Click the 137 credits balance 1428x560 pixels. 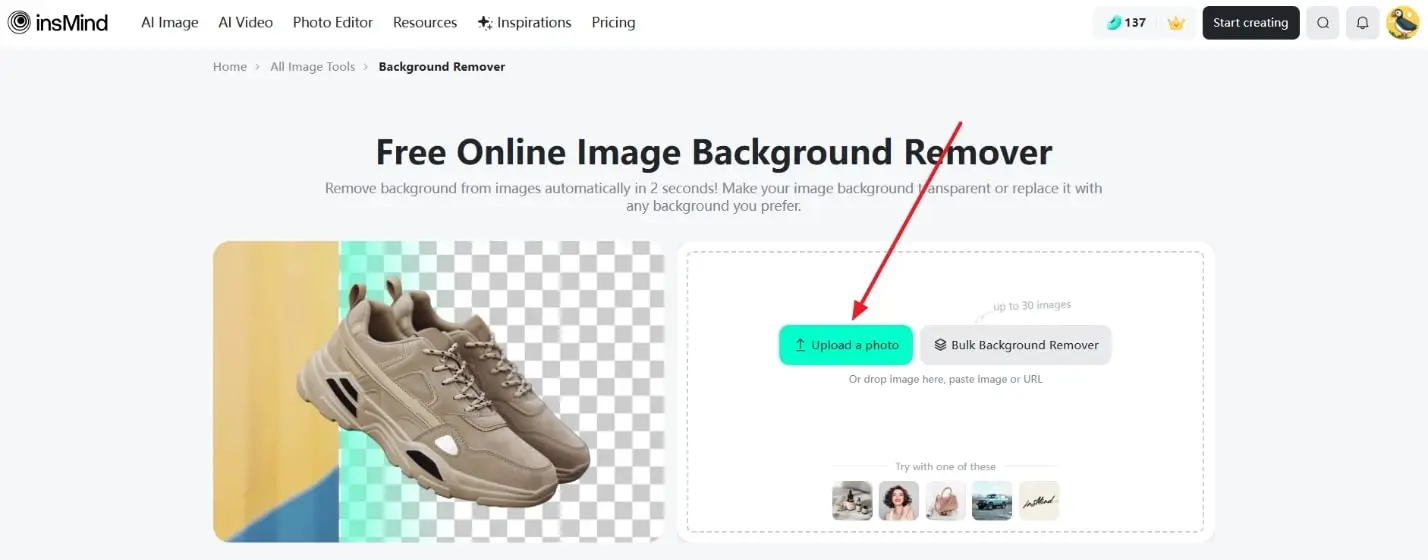tap(1126, 23)
